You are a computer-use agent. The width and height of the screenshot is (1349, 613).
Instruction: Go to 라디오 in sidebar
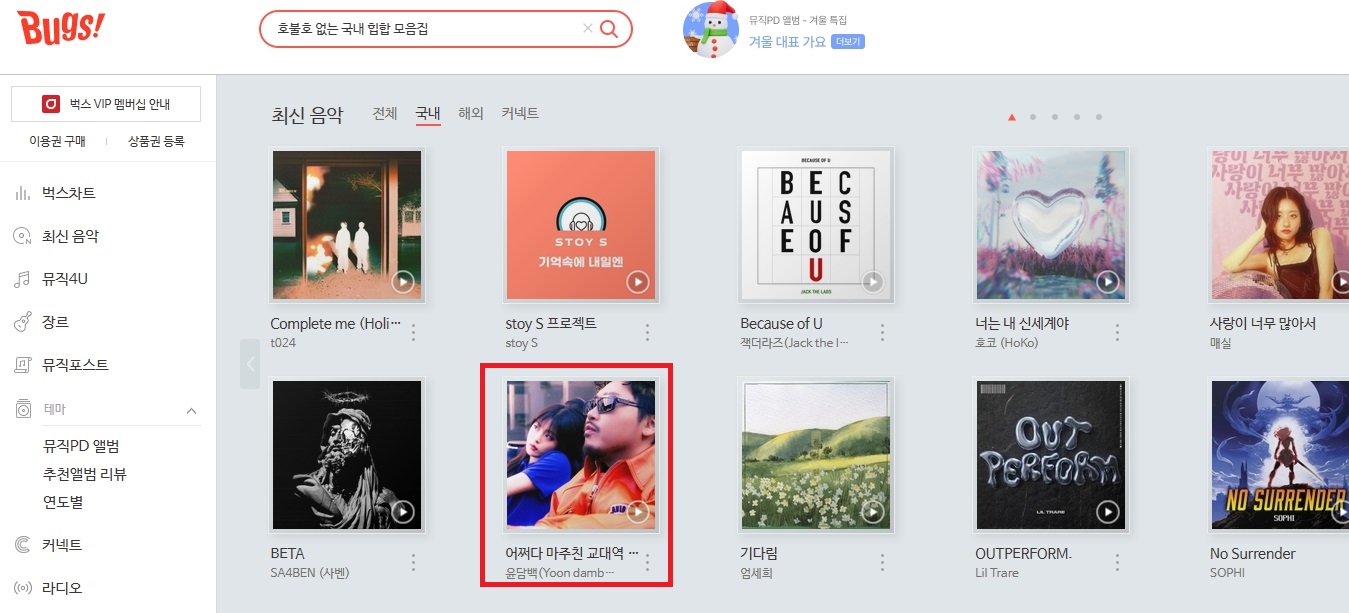tap(62, 588)
